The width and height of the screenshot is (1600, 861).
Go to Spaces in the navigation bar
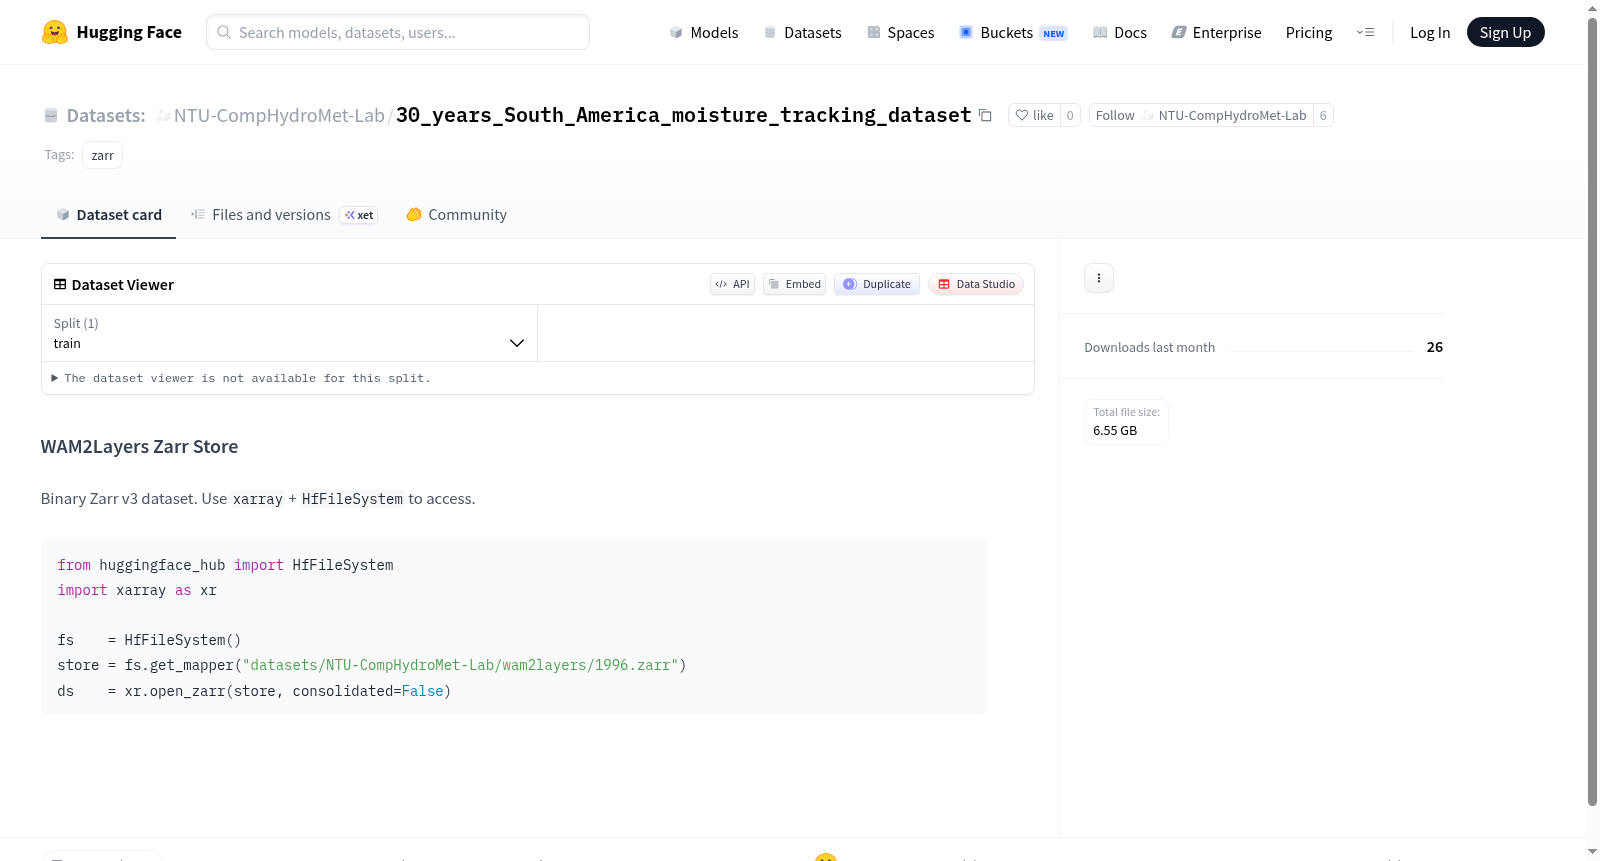click(x=901, y=32)
